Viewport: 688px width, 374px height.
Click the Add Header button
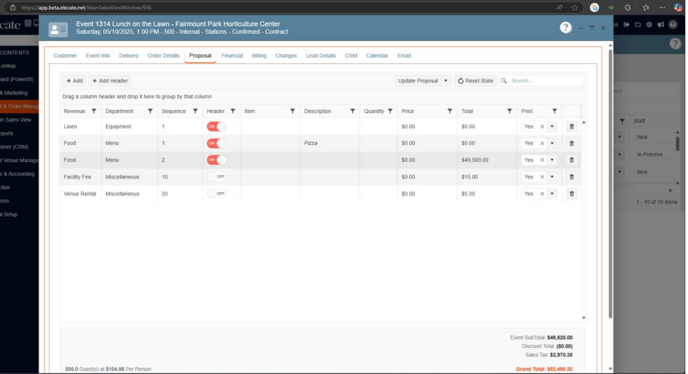[x=110, y=81]
